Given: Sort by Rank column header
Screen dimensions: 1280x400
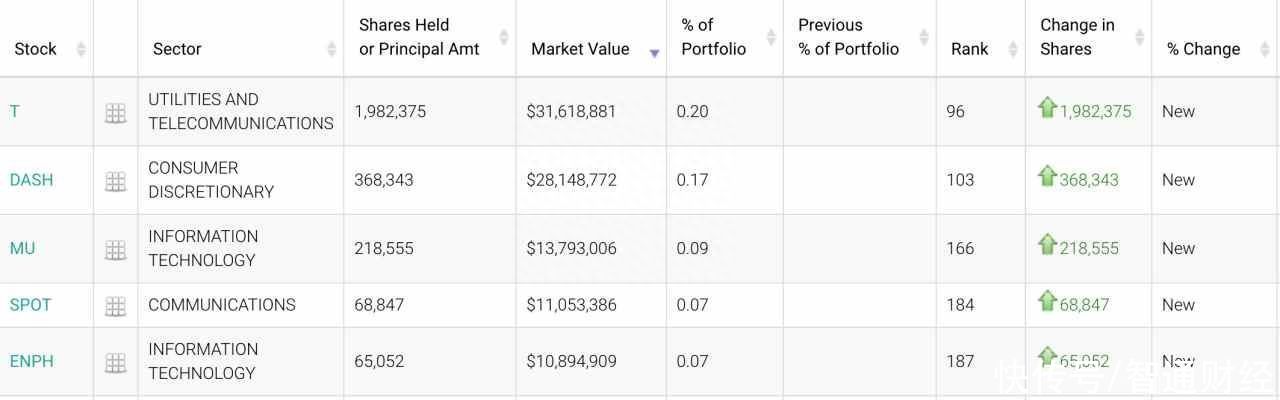Looking at the screenshot, I should click(969, 49).
